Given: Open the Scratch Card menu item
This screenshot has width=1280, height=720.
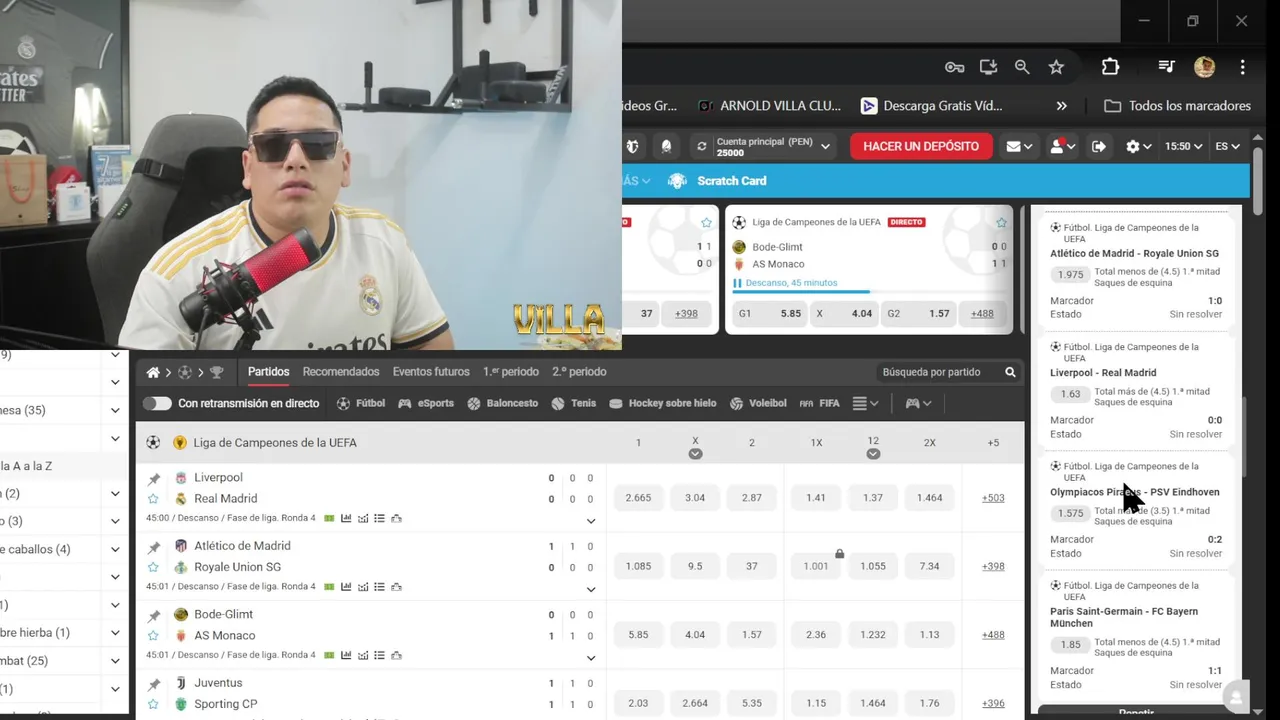Looking at the screenshot, I should click(x=731, y=181).
